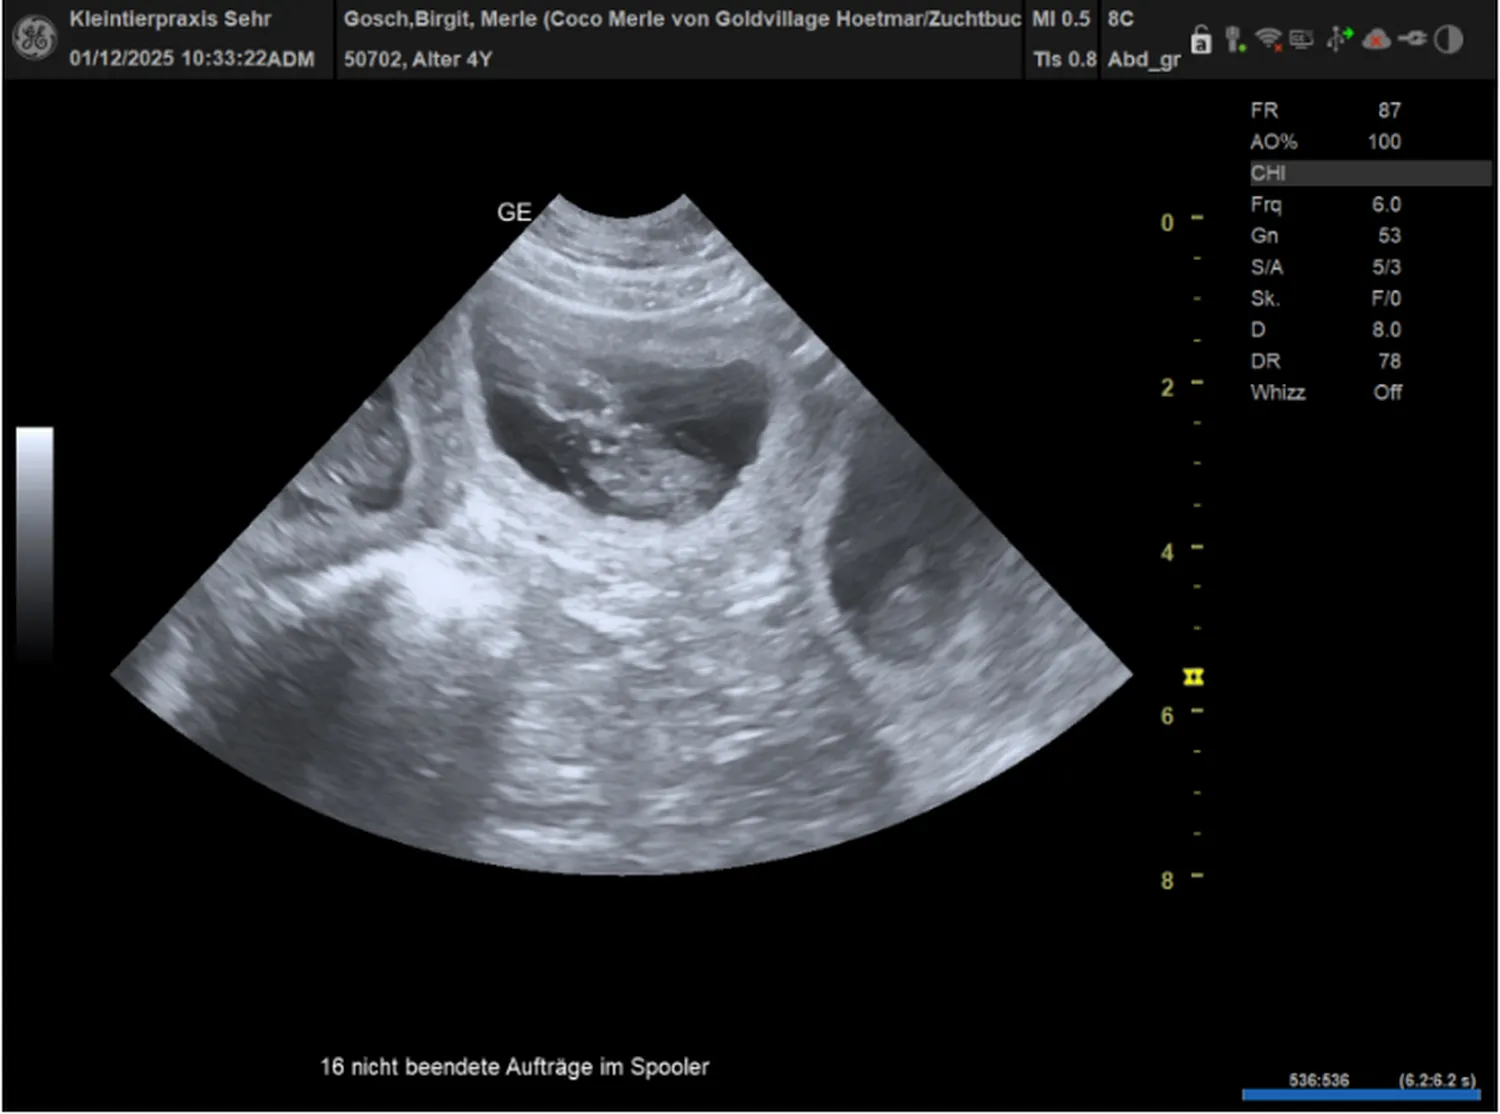Viewport: 1500px width, 1114px height.
Task: Select the D 8.0 depth parameter
Action: [x=1325, y=330]
